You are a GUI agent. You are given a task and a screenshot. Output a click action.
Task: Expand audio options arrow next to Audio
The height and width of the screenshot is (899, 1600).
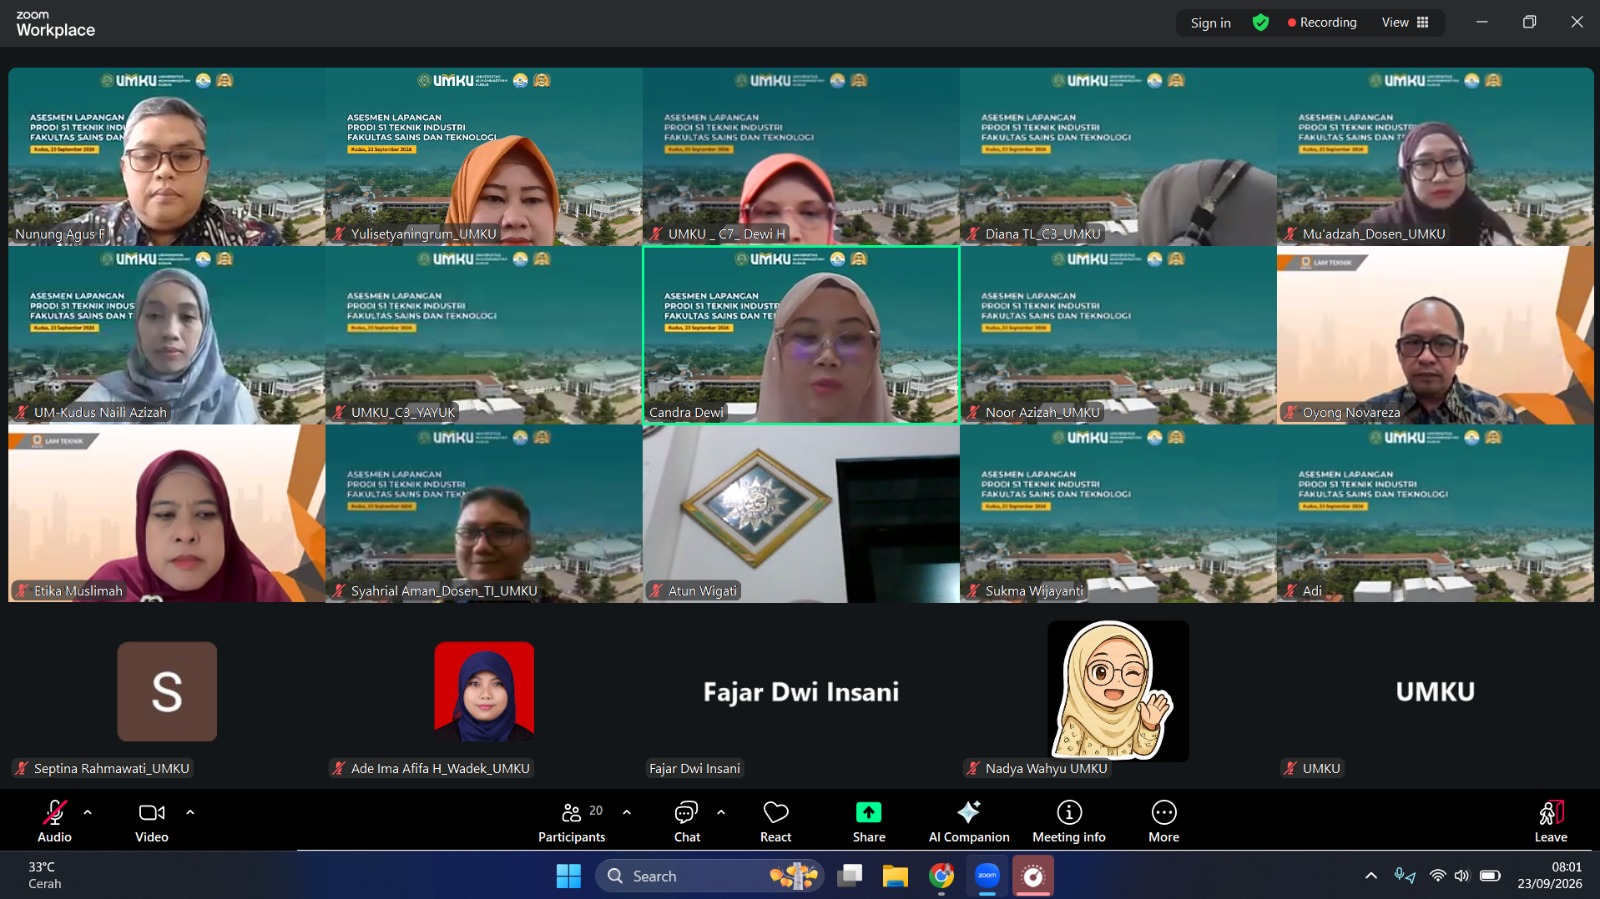[88, 812]
